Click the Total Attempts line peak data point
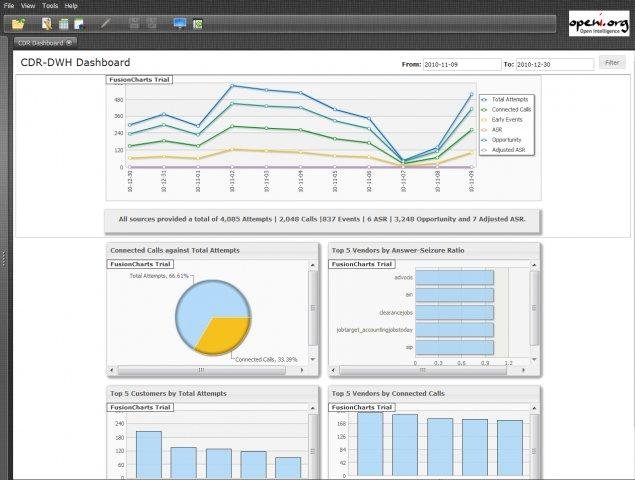This screenshot has width=635, height=480. 232,85
